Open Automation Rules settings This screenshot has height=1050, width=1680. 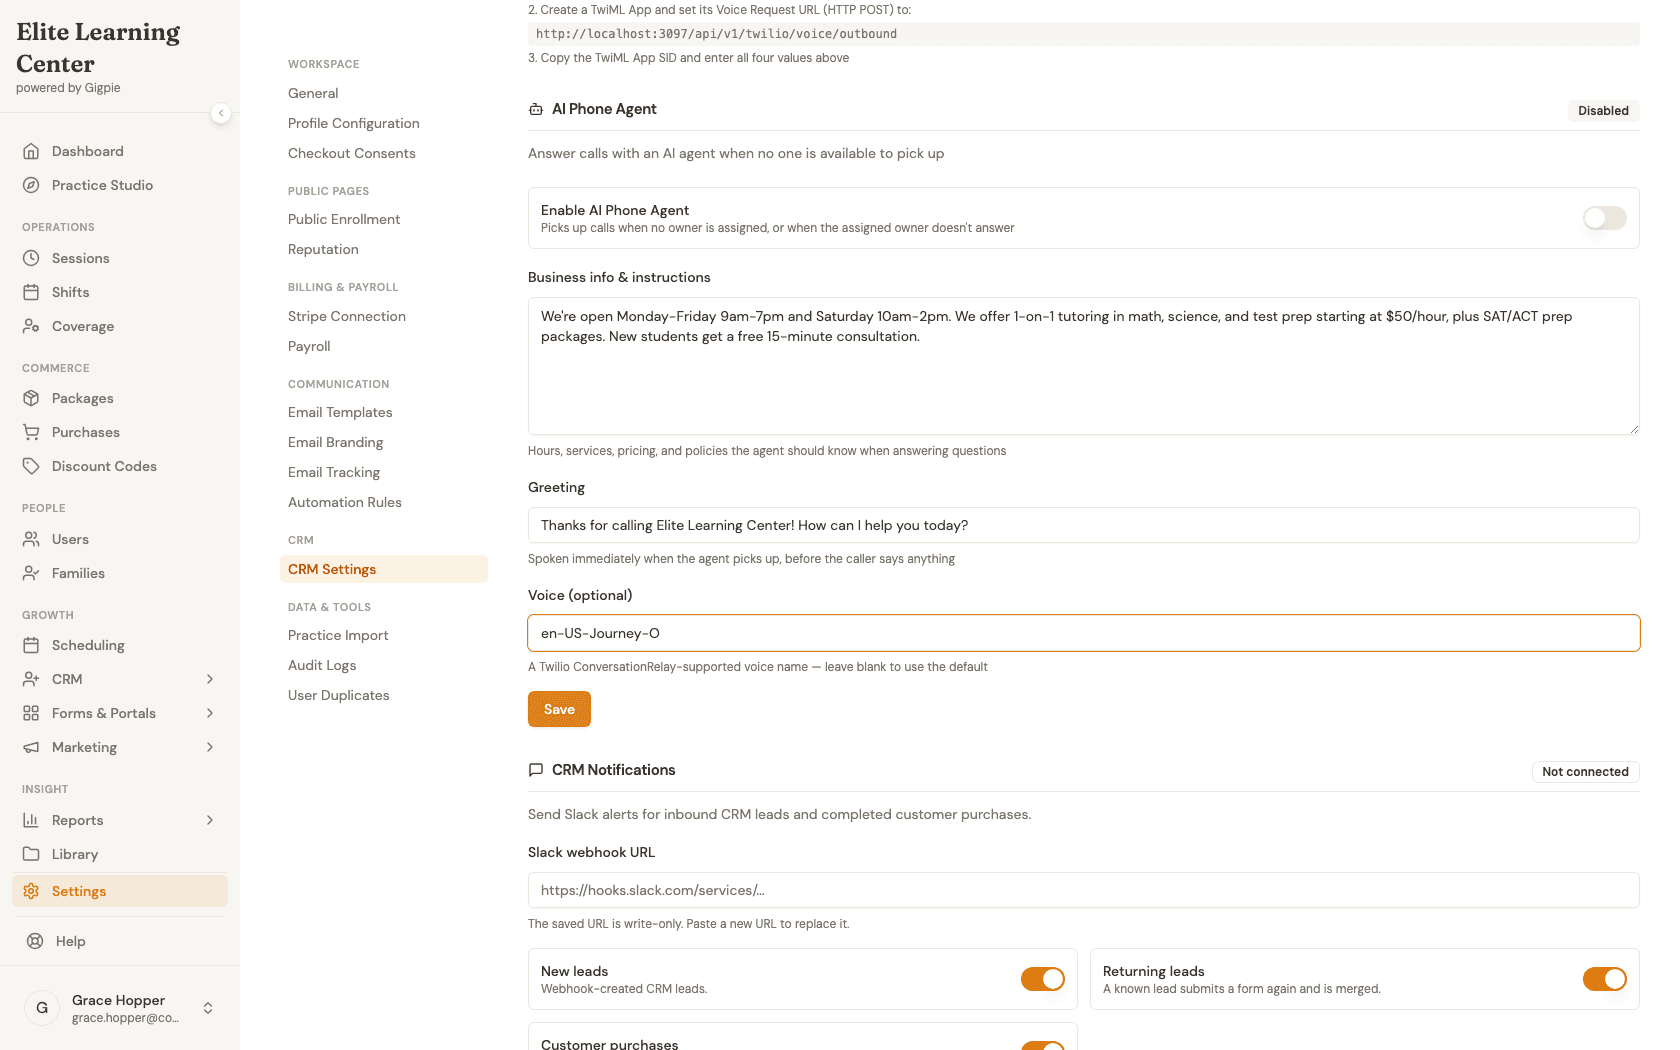point(345,502)
